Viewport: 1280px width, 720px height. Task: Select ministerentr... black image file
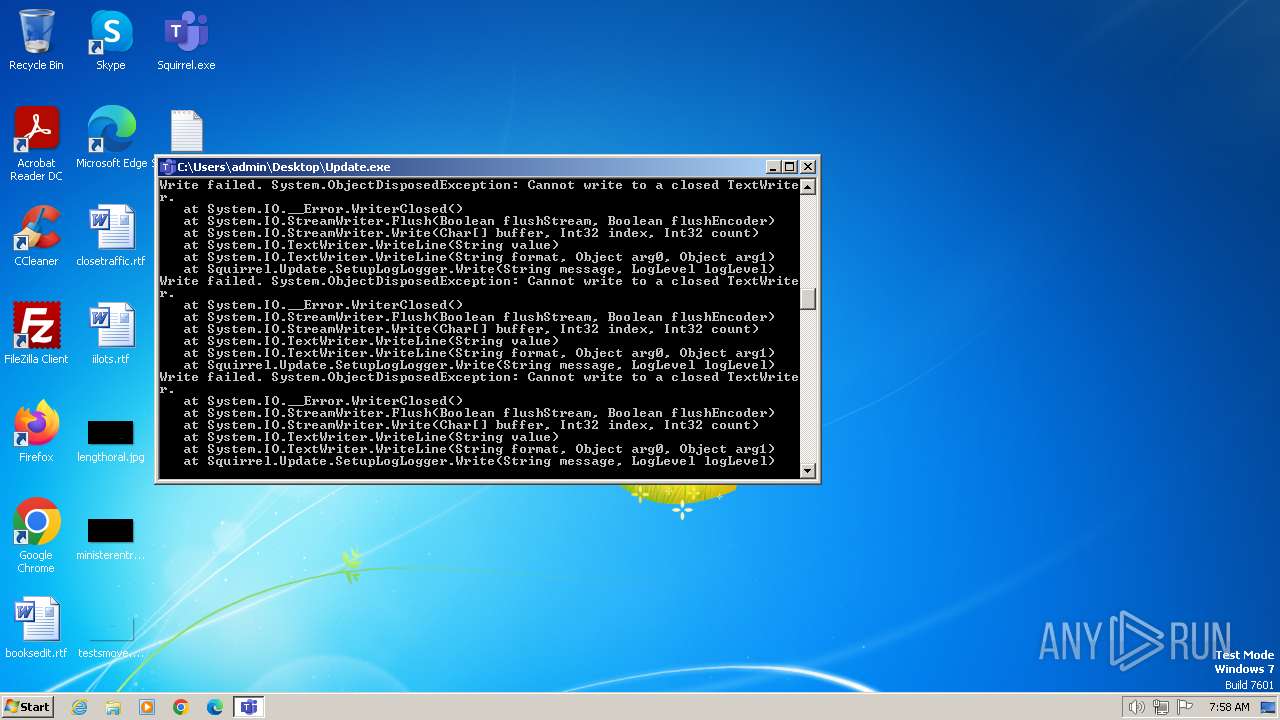point(111,538)
